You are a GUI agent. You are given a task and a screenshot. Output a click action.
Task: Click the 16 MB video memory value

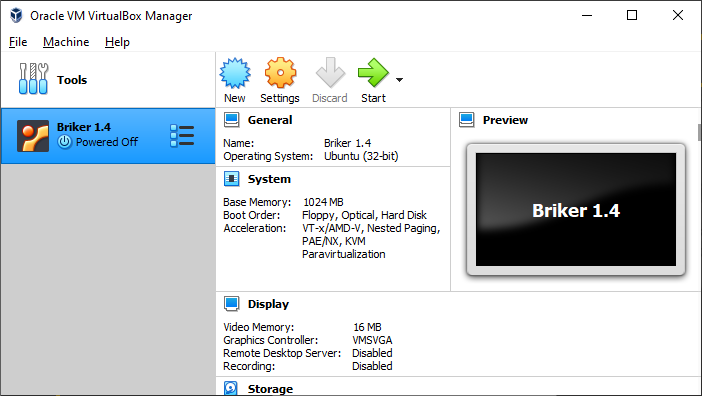click(367, 327)
